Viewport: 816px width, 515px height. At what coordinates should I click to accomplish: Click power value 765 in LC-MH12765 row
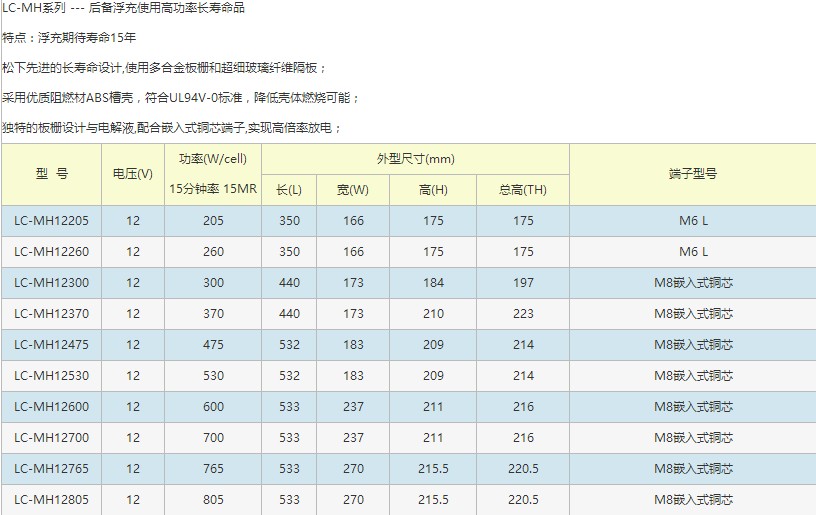pos(213,468)
